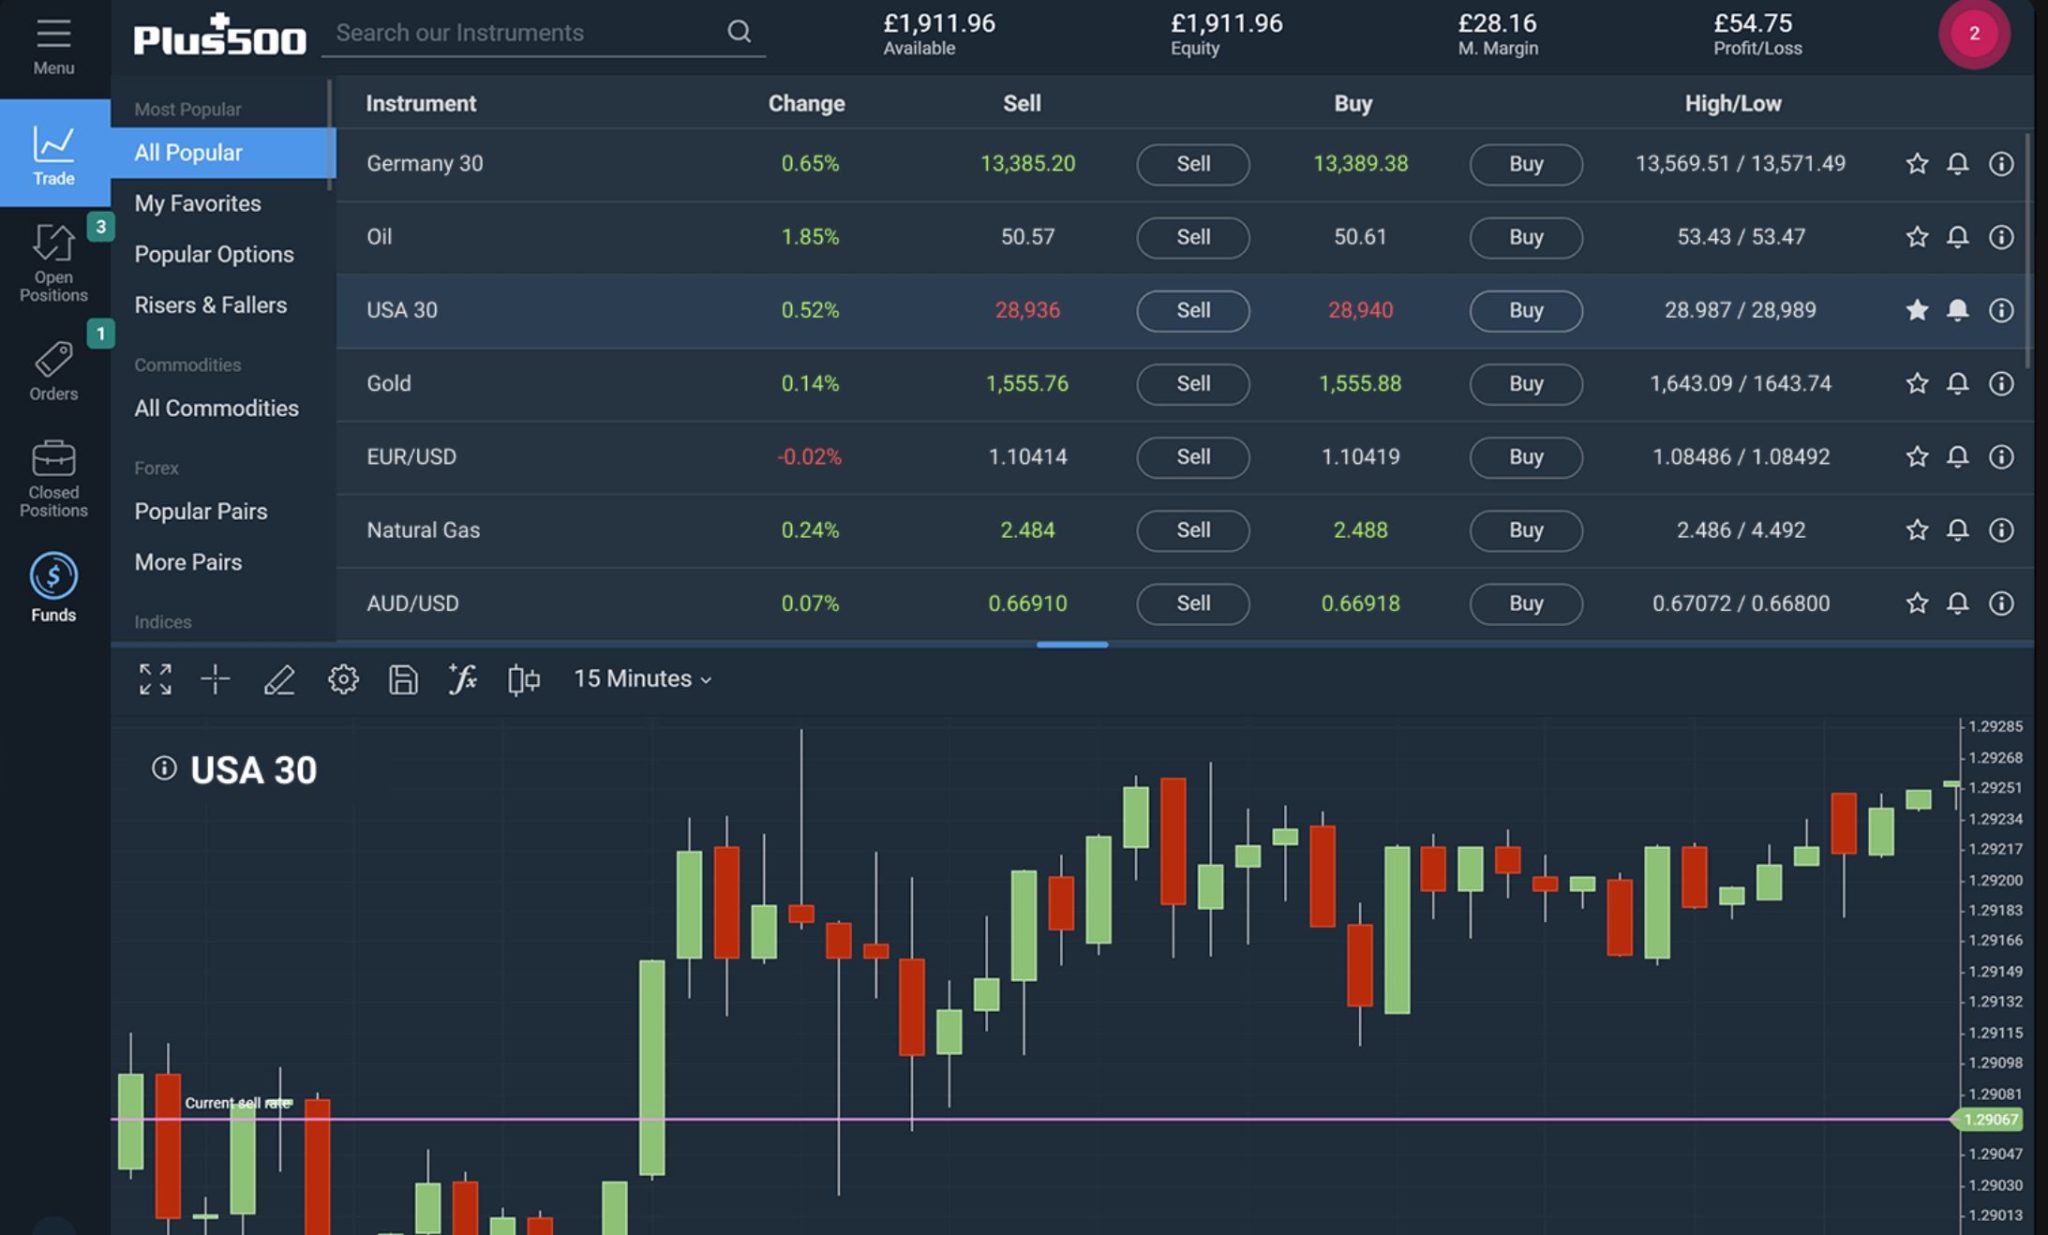The width and height of the screenshot is (2048, 1235).
Task: Click the save chart layout icon
Action: (x=402, y=679)
